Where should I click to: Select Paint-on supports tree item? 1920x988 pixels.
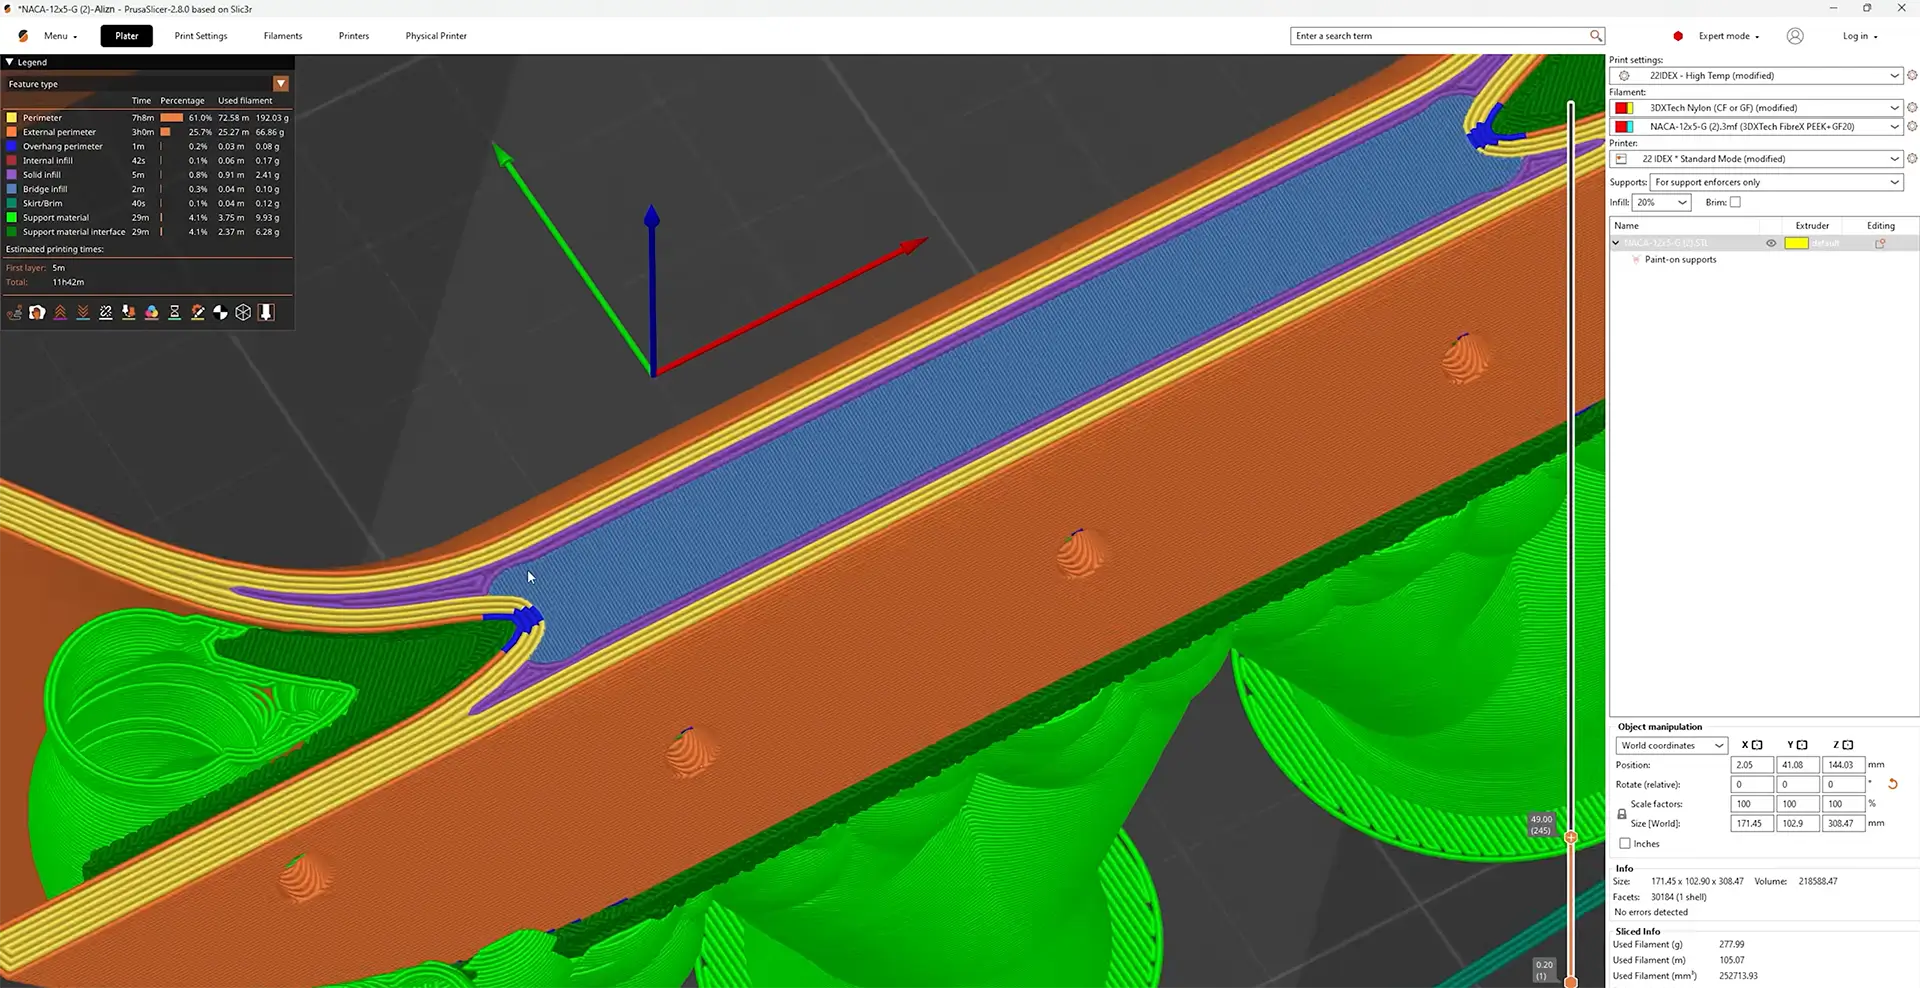click(x=1680, y=260)
